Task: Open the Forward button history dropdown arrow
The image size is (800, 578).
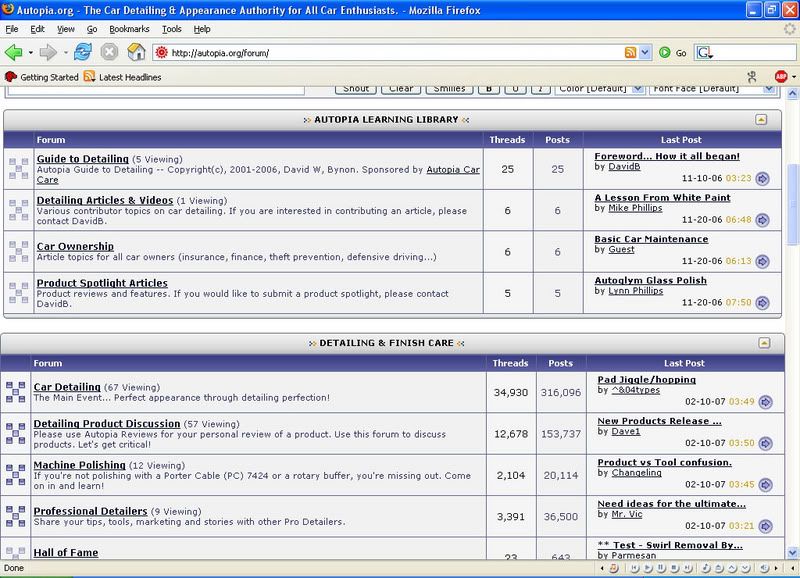Action: 65,53
